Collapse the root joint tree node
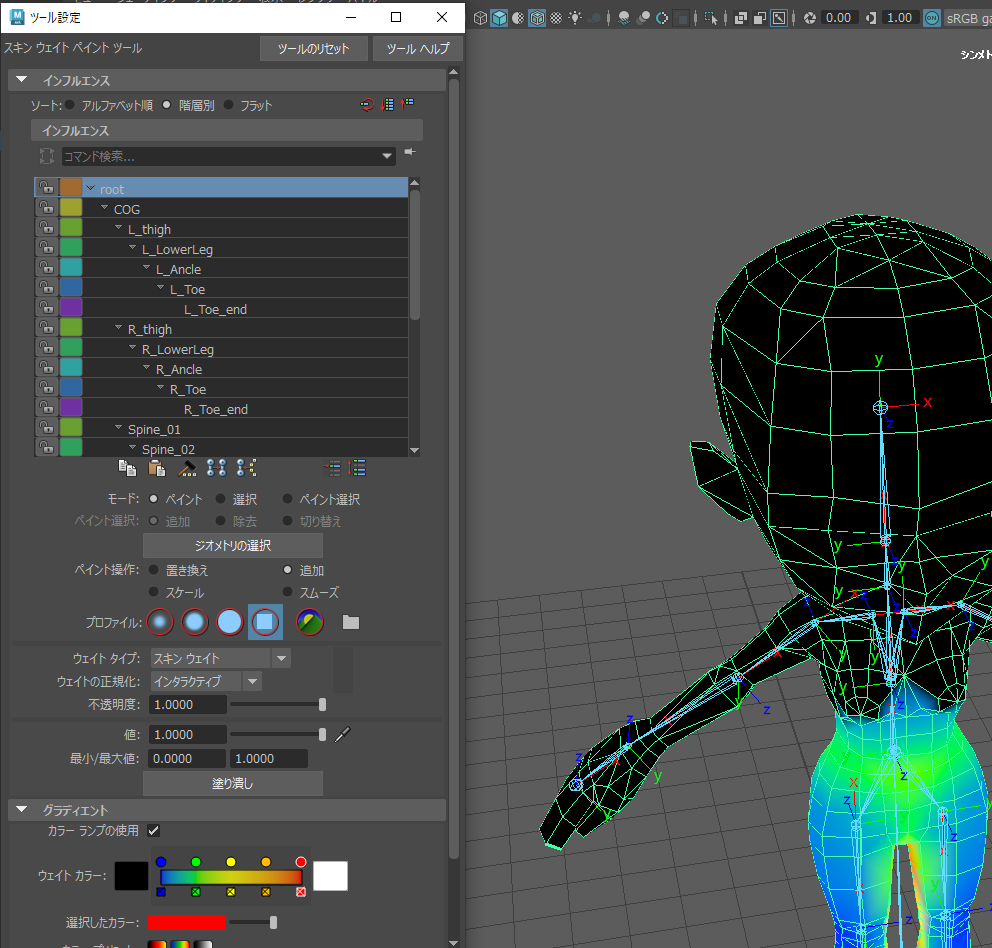The height and width of the screenshot is (948, 992). coord(90,188)
